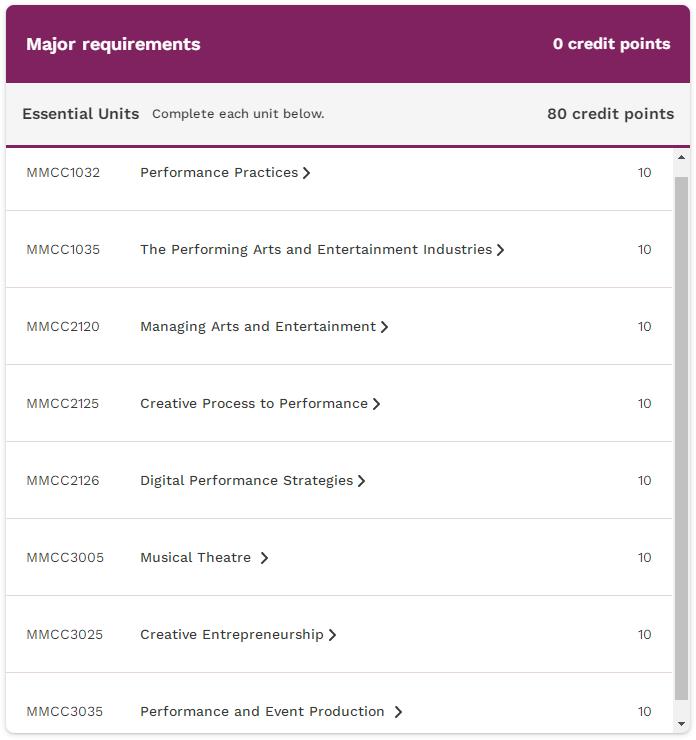Image resolution: width=696 pixels, height=740 pixels.
Task: Open Creative Entrepreneurship unit page
Action: (x=232, y=634)
